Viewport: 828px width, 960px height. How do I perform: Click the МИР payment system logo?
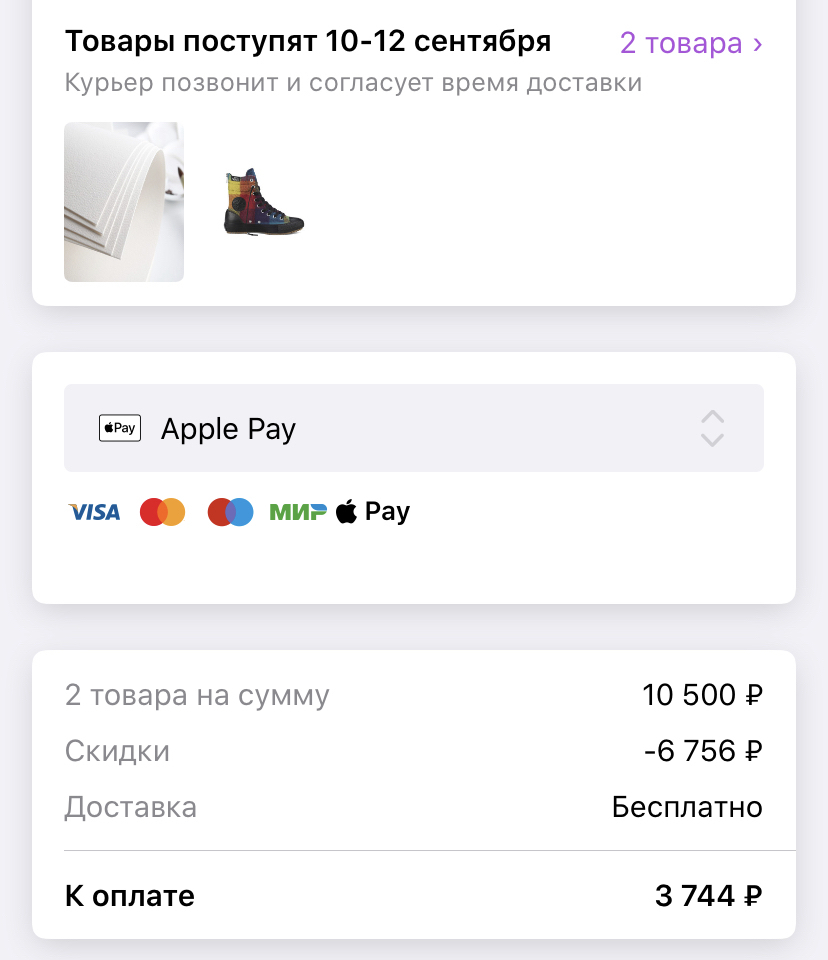(x=298, y=512)
